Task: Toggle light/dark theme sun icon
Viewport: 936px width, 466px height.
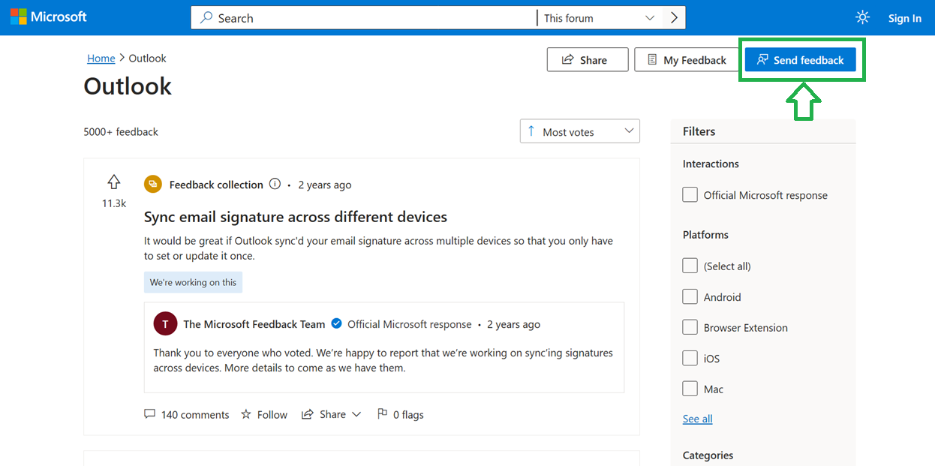Action: click(x=862, y=18)
